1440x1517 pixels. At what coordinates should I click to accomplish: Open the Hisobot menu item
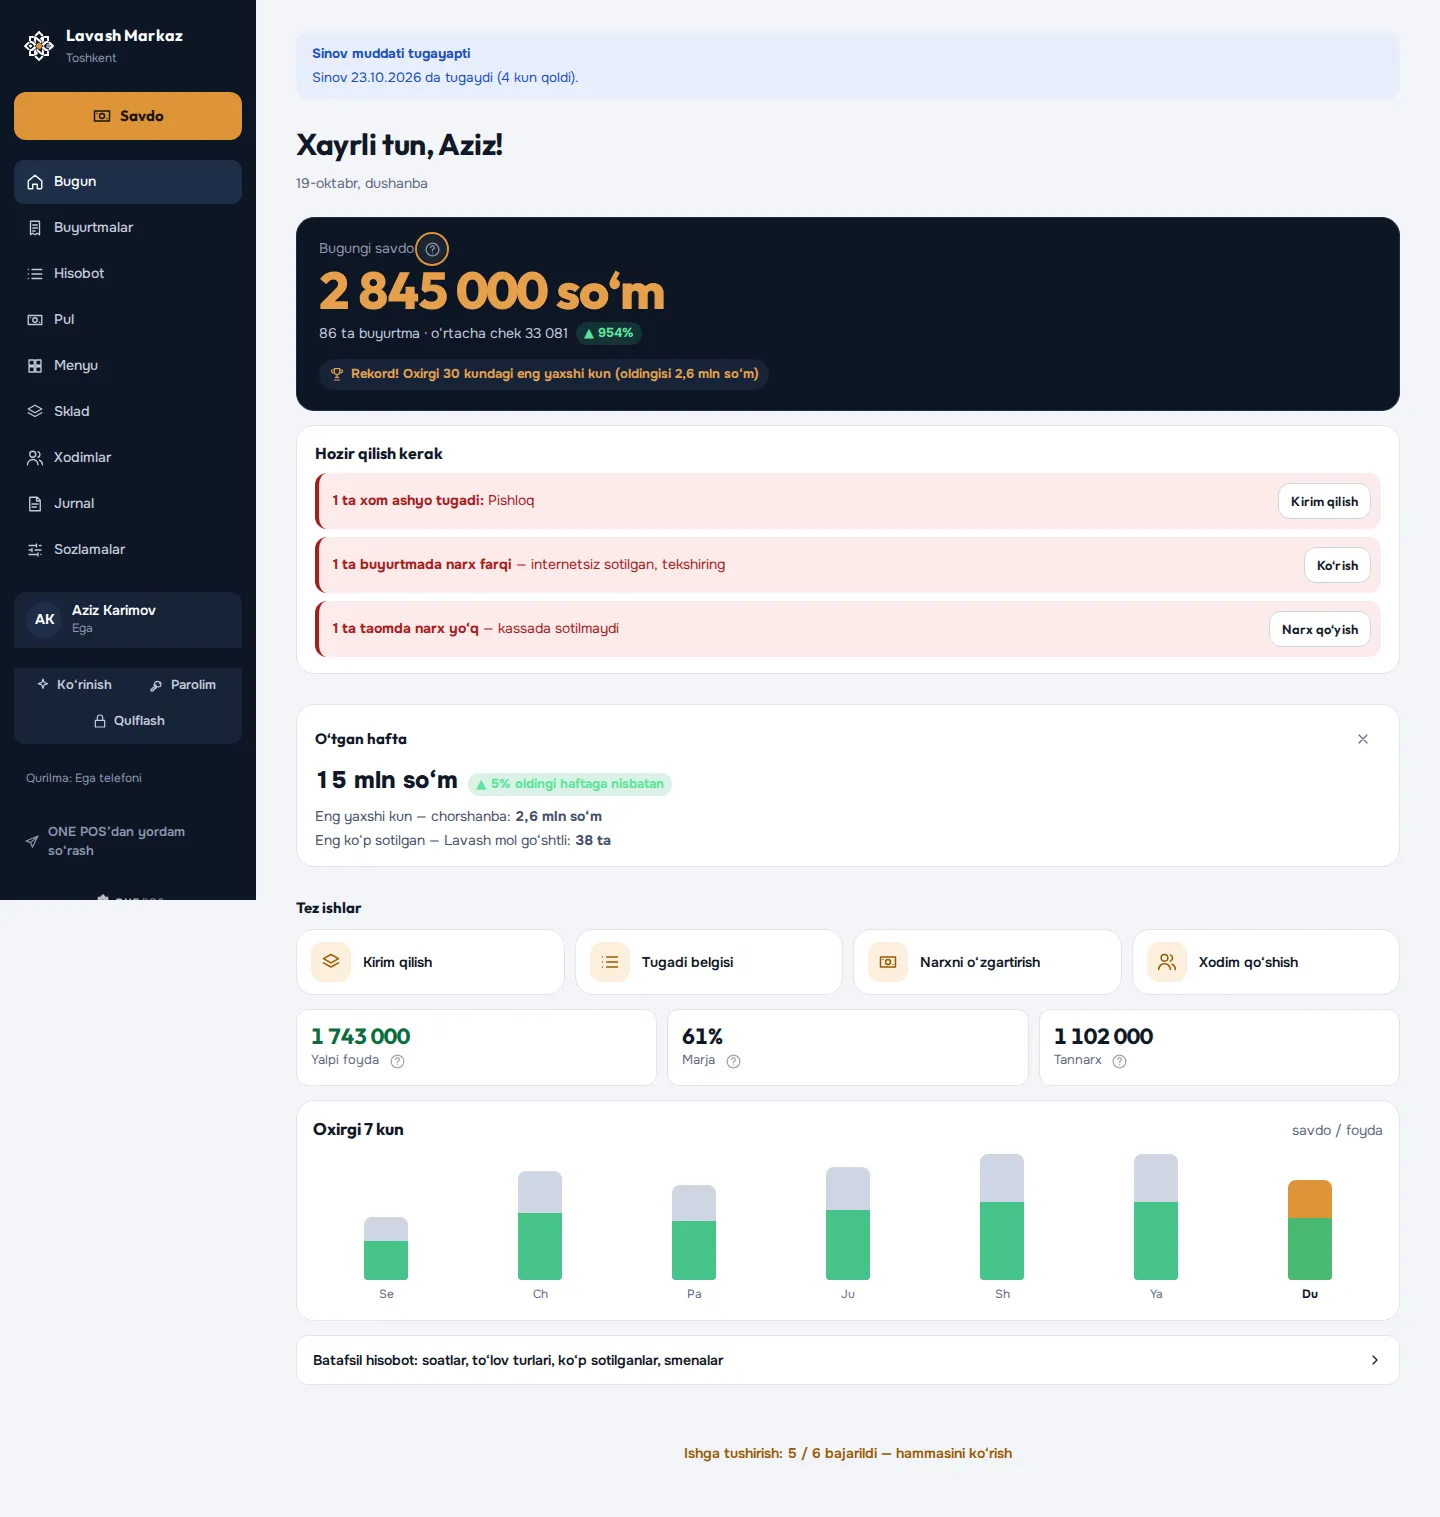pyautogui.click(x=128, y=273)
